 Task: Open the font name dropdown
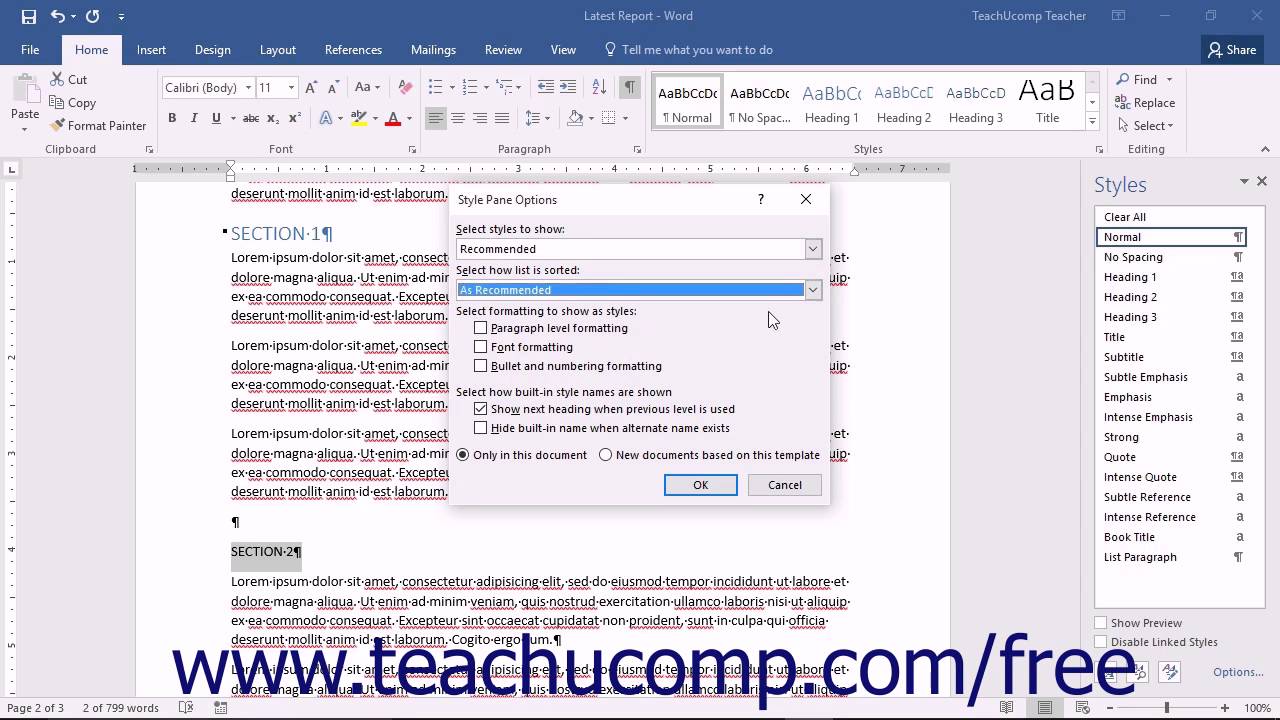248,88
